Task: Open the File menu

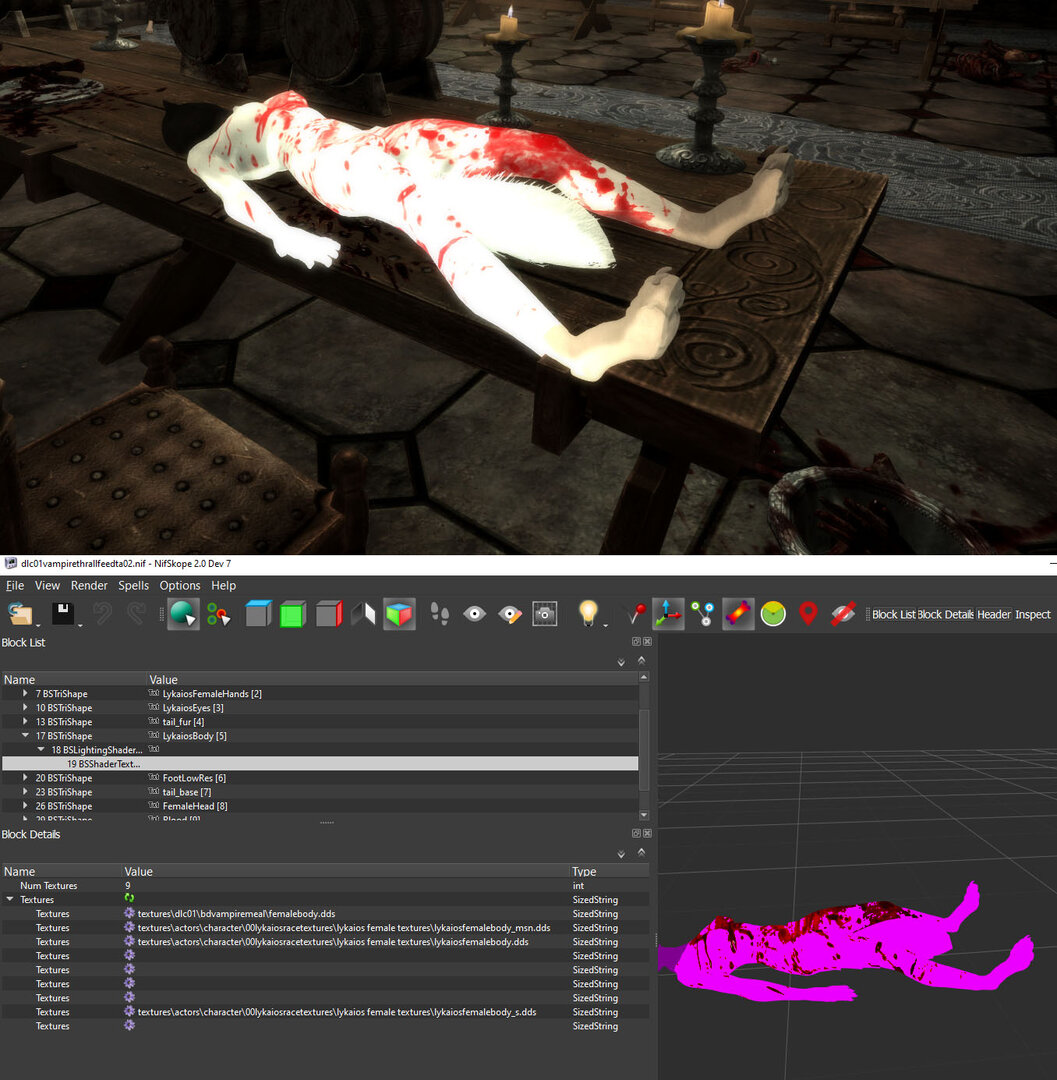Action: click(x=14, y=585)
